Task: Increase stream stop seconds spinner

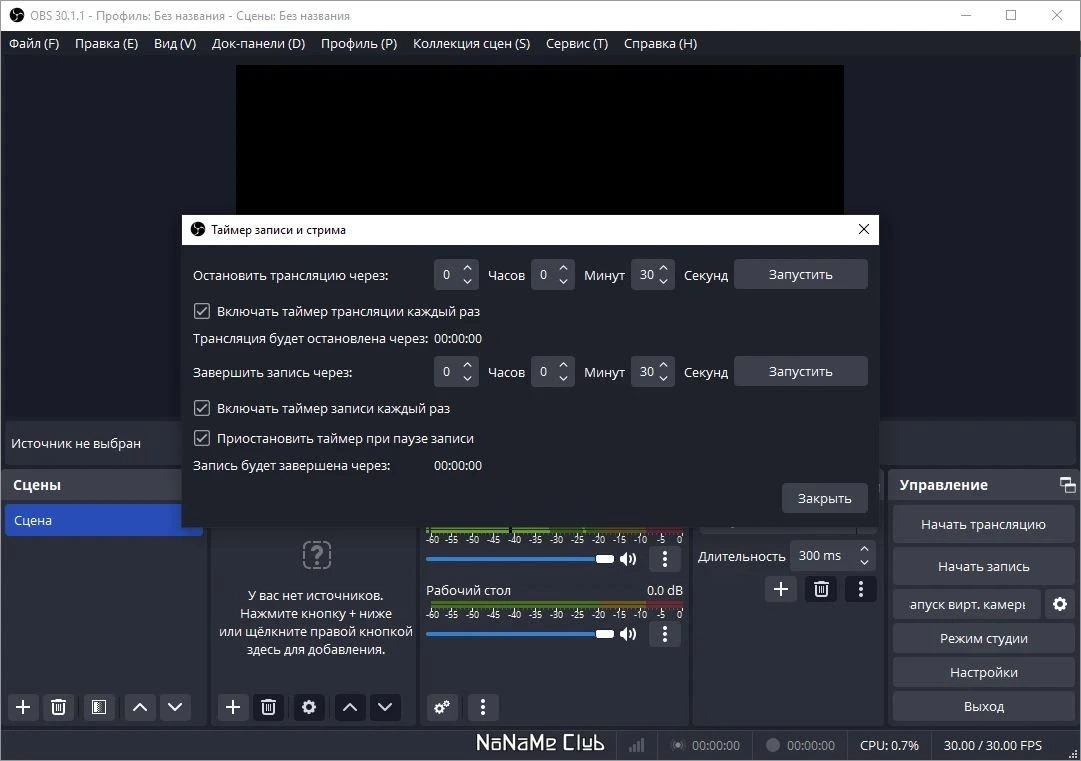Action: (663, 268)
